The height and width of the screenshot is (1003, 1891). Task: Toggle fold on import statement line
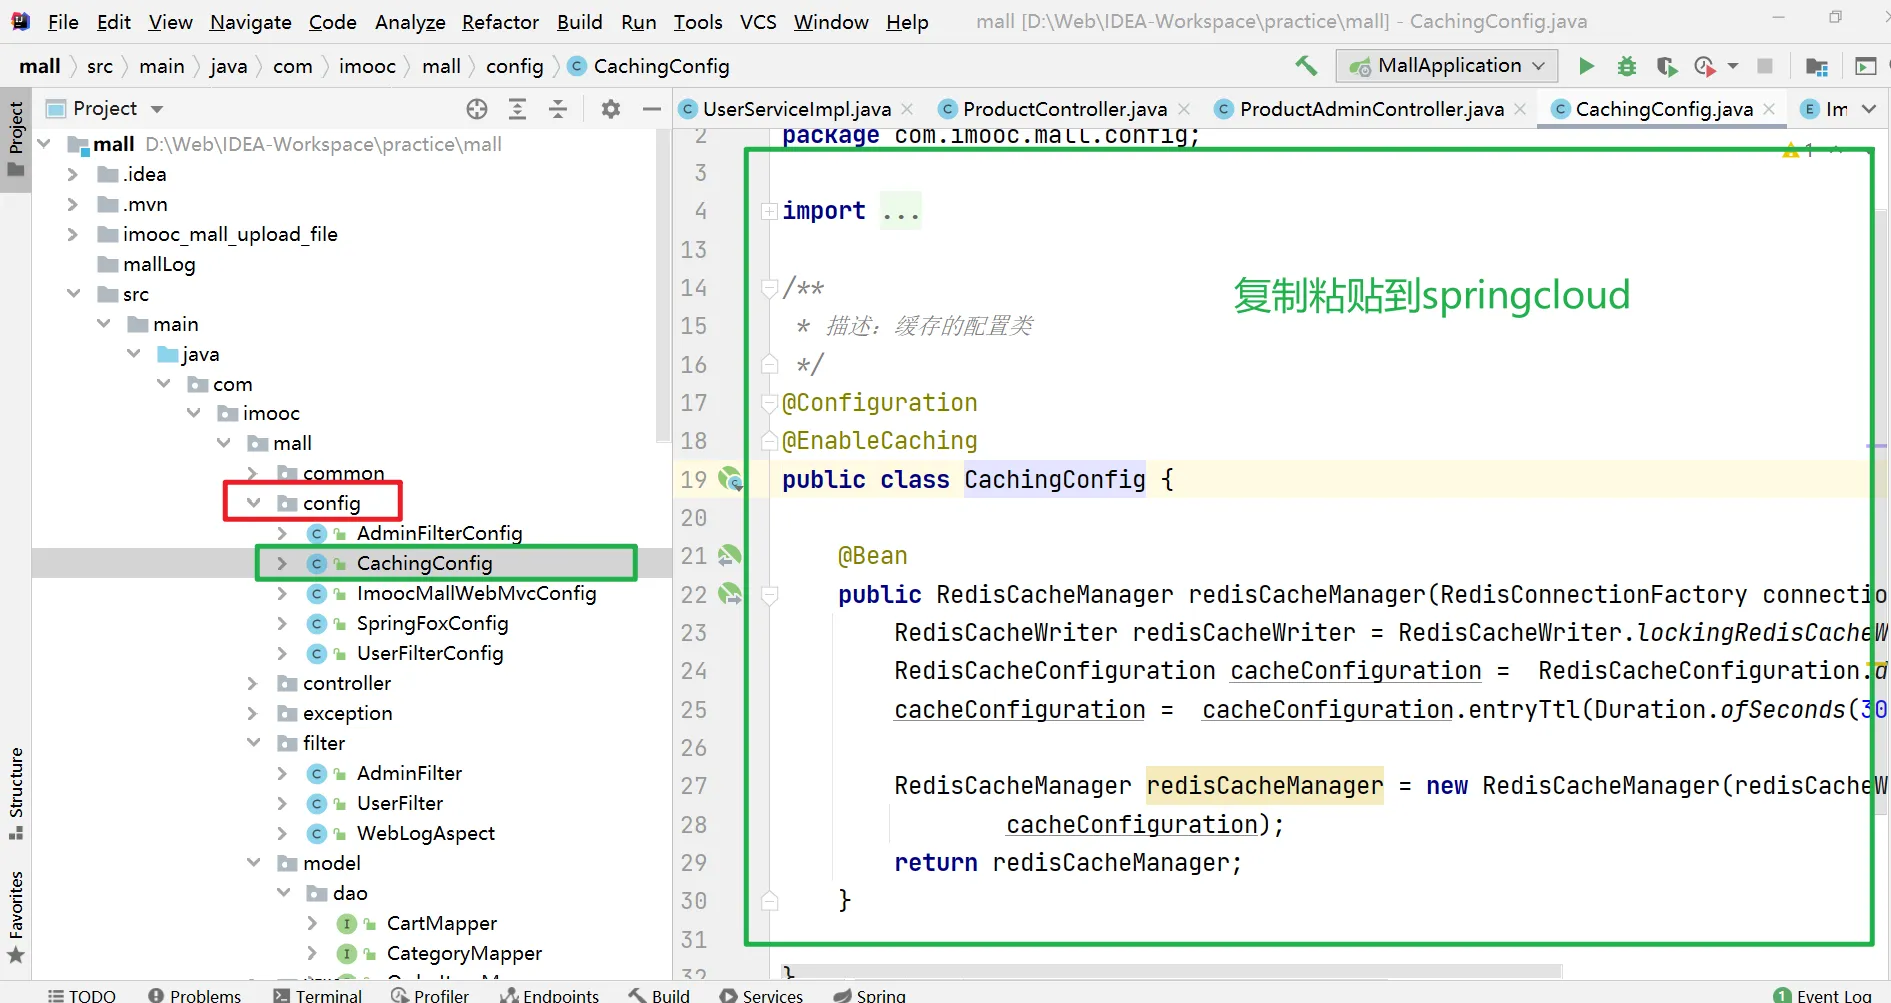[769, 211]
